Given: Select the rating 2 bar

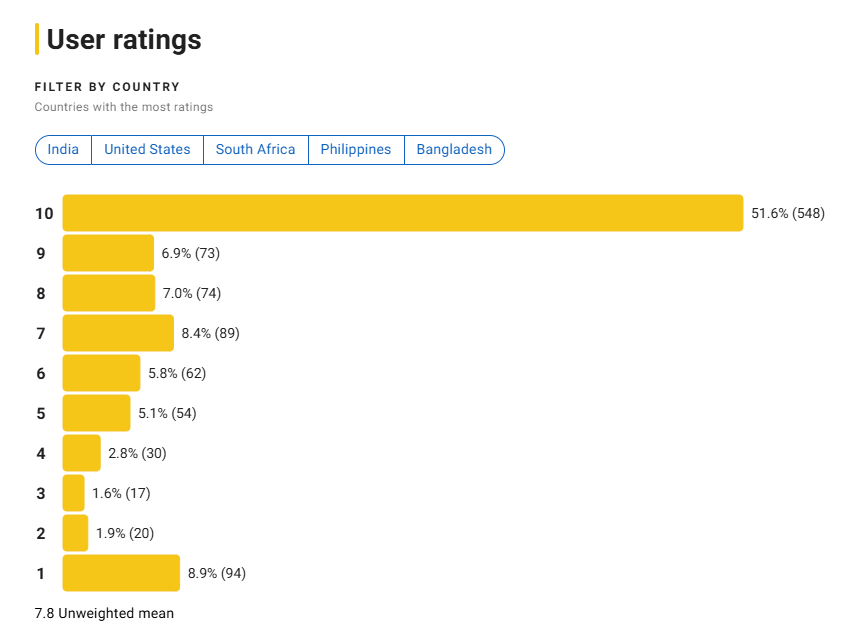Looking at the screenshot, I should click(75, 533).
